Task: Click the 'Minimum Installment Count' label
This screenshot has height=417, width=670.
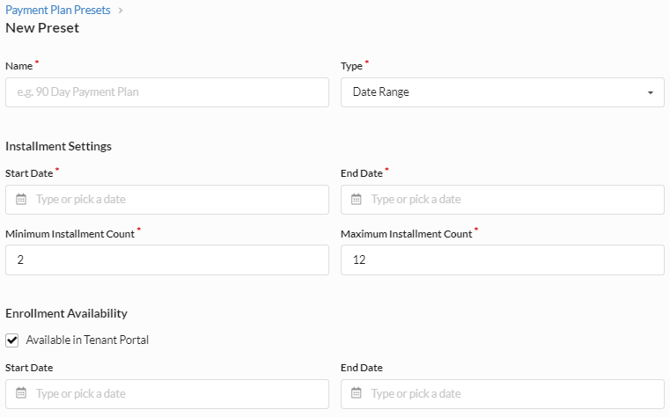Action: coord(69,234)
